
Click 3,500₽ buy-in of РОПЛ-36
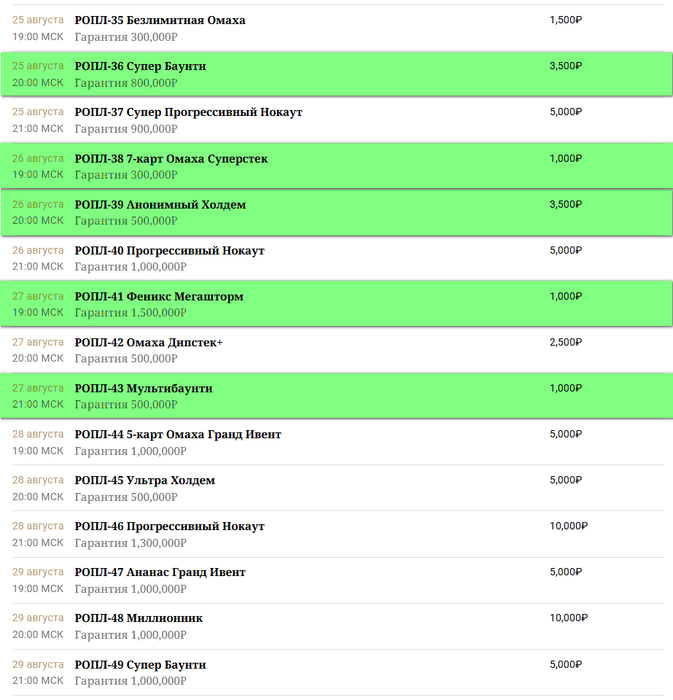point(565,66)
